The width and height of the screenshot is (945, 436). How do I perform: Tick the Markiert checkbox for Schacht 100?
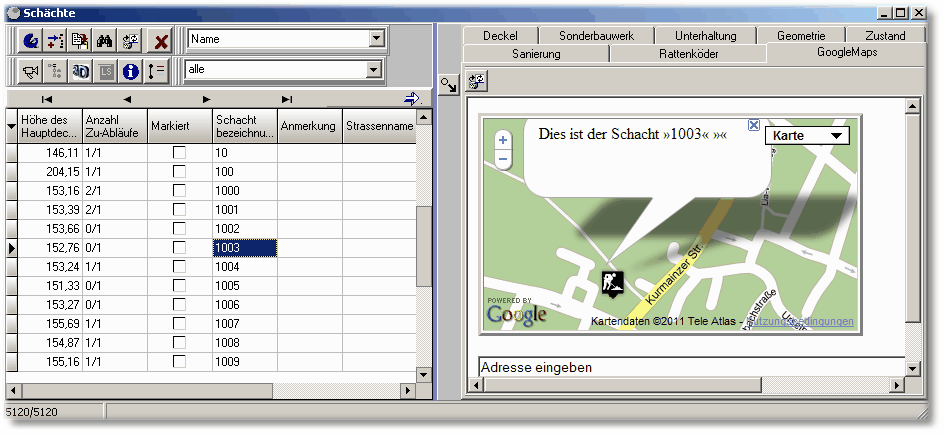pyautogui.click(x=180, y=172)
